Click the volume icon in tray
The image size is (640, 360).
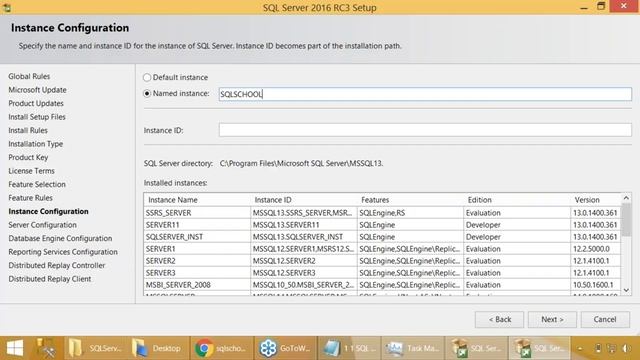pos(627,348)
